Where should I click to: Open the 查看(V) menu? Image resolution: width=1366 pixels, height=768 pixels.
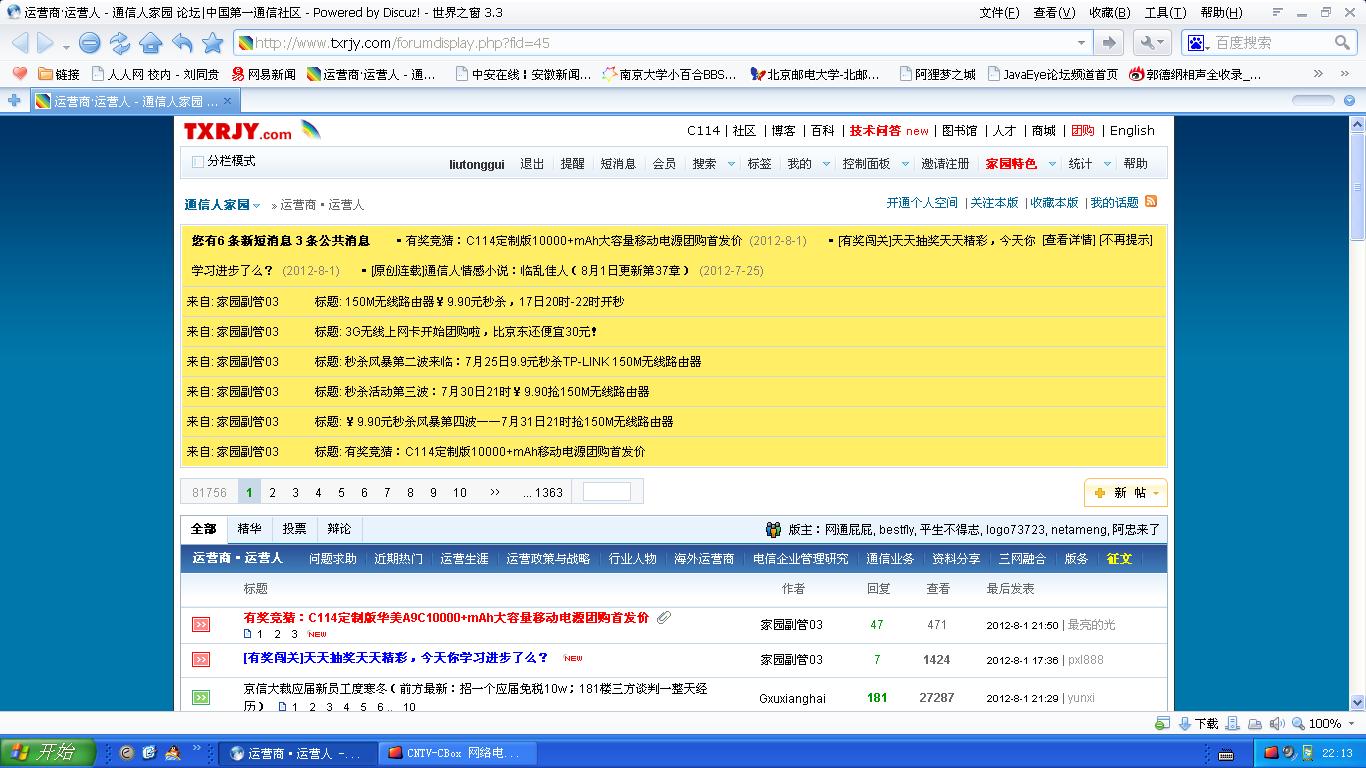[x=1054, y=13]
